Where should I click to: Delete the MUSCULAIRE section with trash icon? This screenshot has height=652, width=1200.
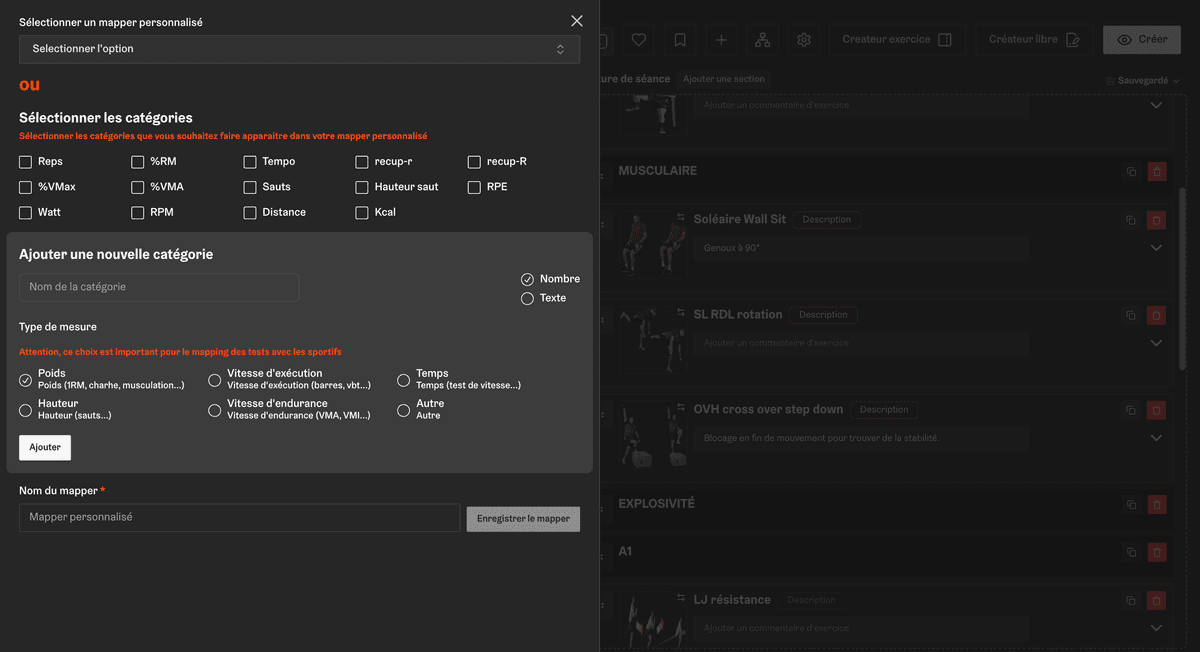coord(1157,172)
